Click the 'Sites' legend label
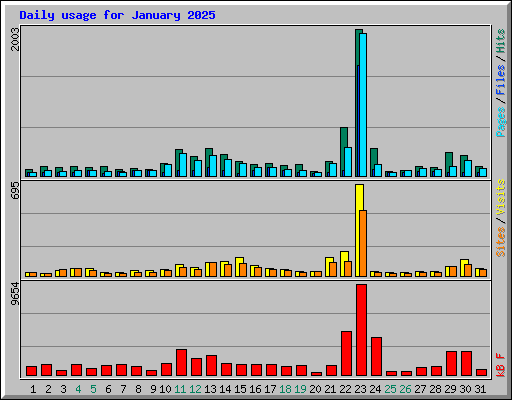The height and width of the screenshot is (400, 512). pos(501,242)
